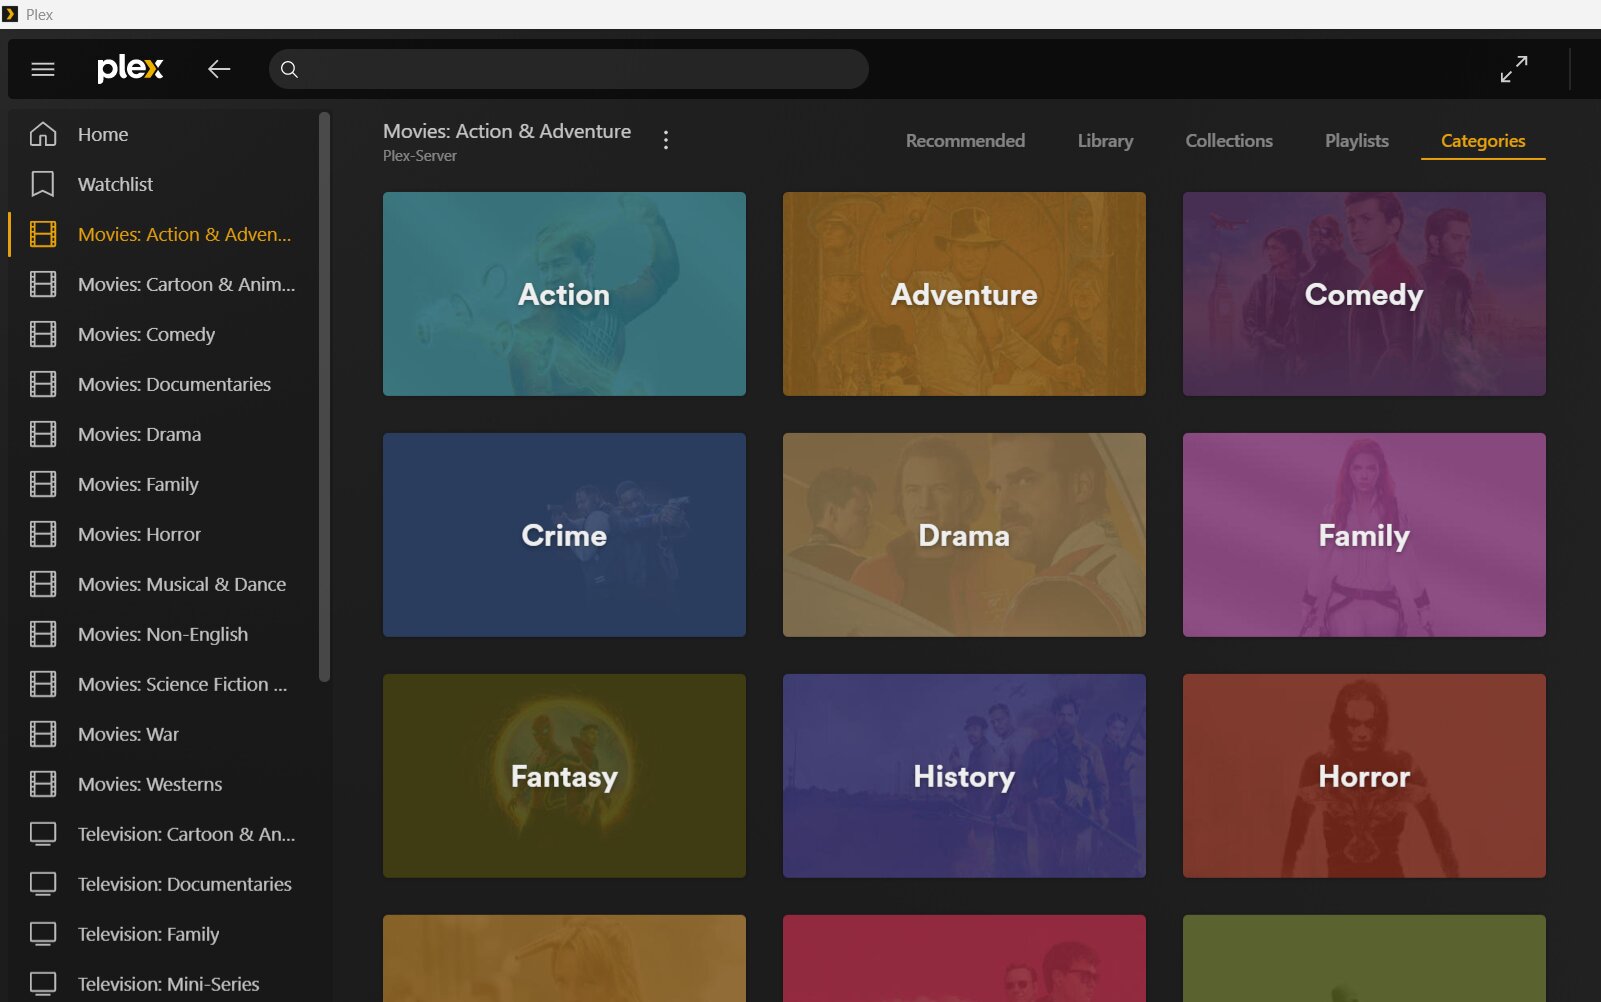Open the Horror category tile
The height and width of the screenshot is (1002, 1601).
point(1364,776)
